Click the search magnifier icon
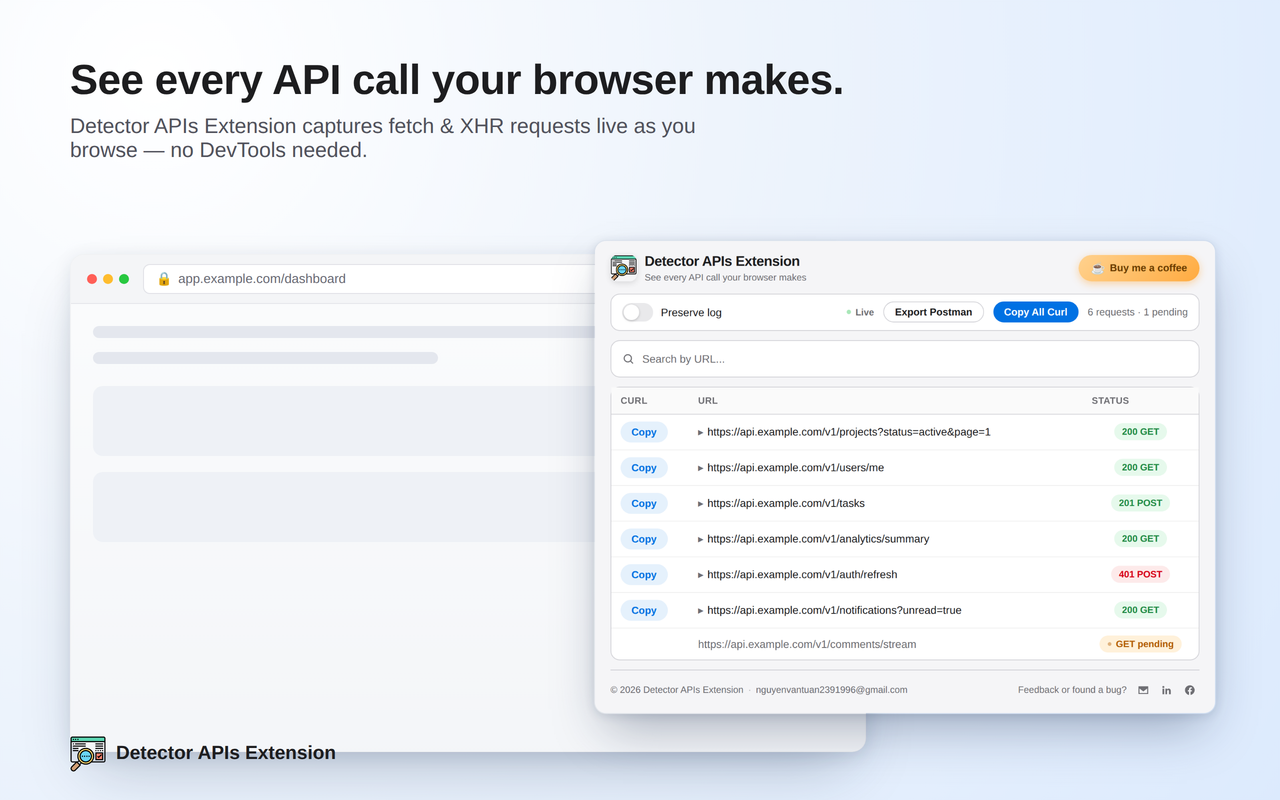This screenshot has width=1280, height=800. [629, 359]
